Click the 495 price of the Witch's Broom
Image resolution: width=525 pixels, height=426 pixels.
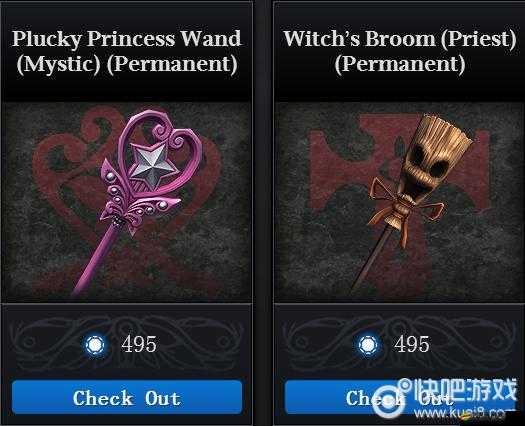[411, 344]
